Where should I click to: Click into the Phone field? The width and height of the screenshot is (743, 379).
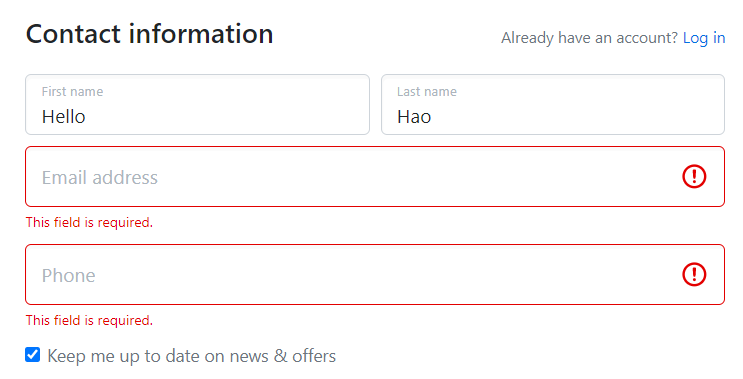click(x=375, y=275)
